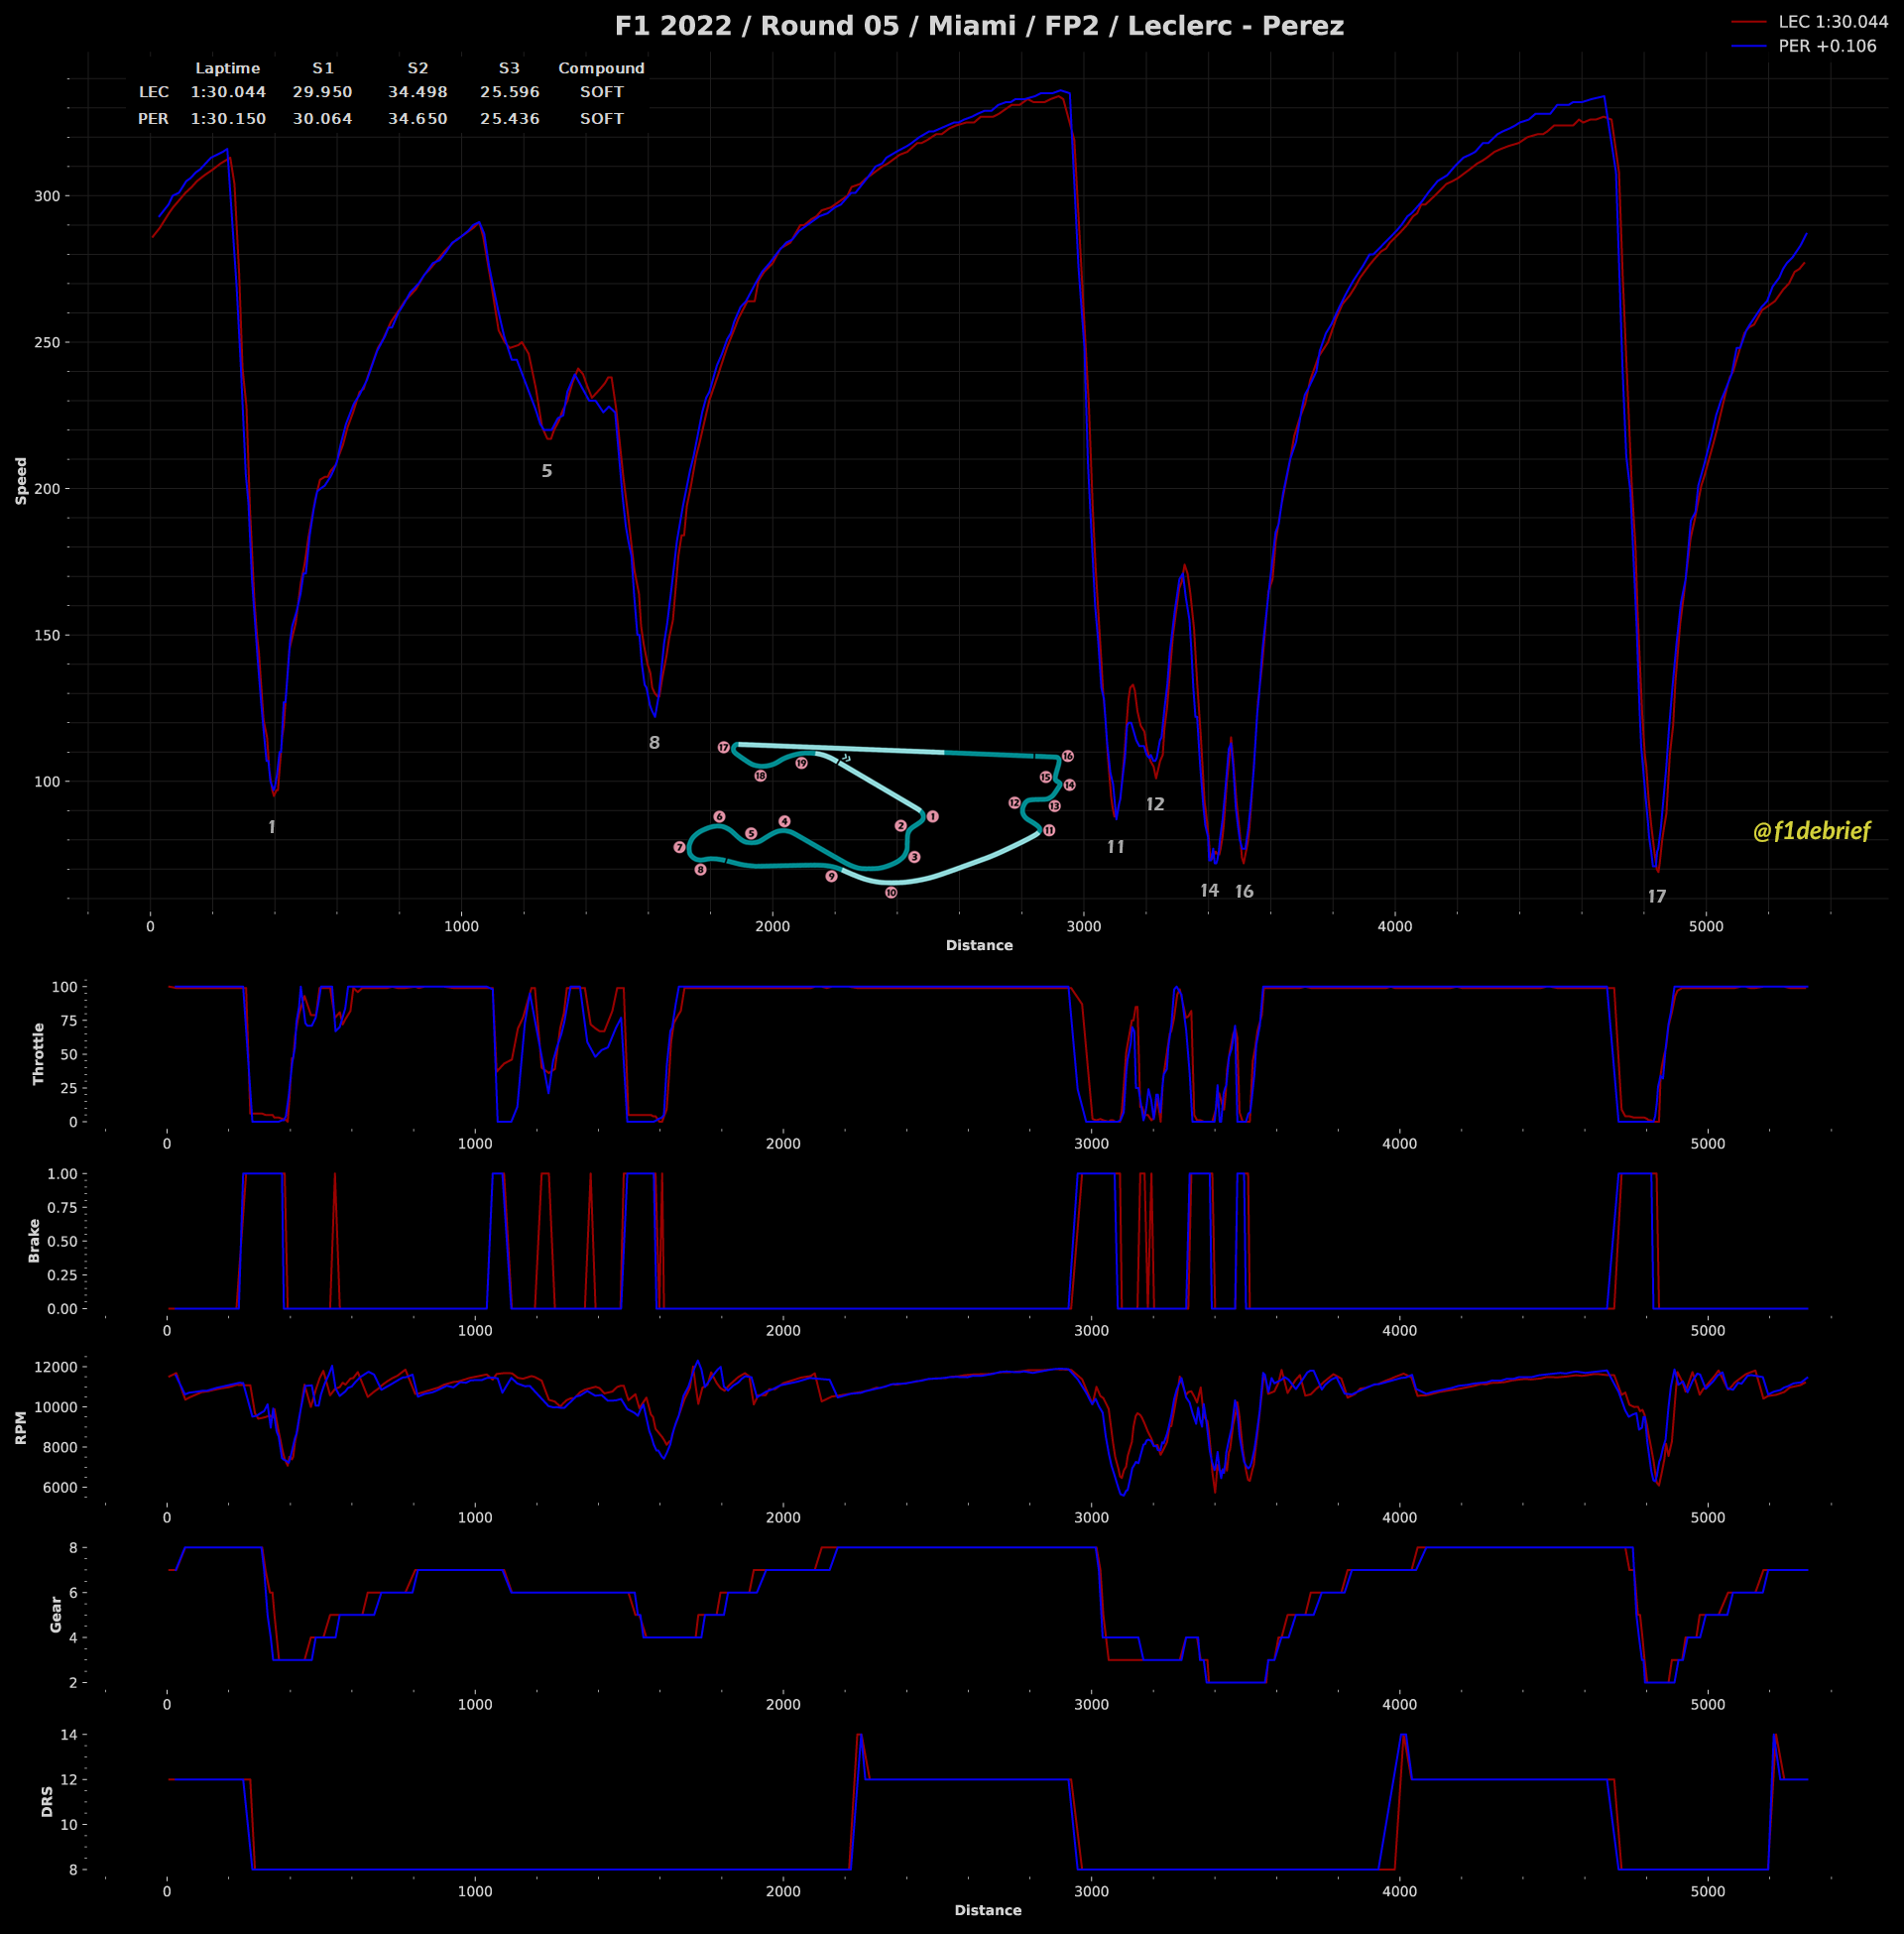This screenshot has width=1904, height=1934.
Task: Click turn 16 circle on circuit map
Action: coord(1068,757)
